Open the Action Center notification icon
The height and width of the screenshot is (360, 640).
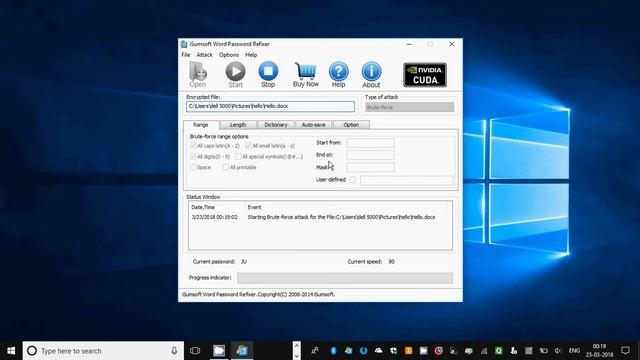tap(625, 351)
